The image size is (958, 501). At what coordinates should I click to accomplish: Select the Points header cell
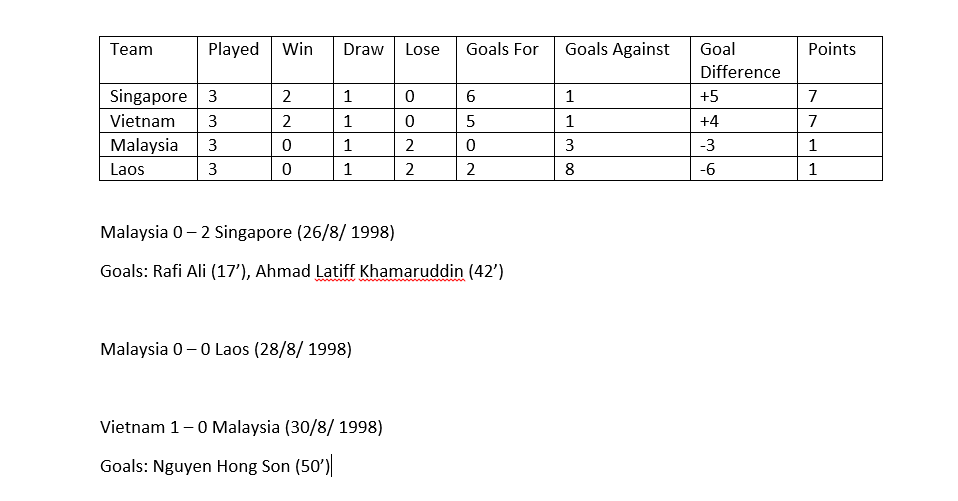click(x=840, y=60)
